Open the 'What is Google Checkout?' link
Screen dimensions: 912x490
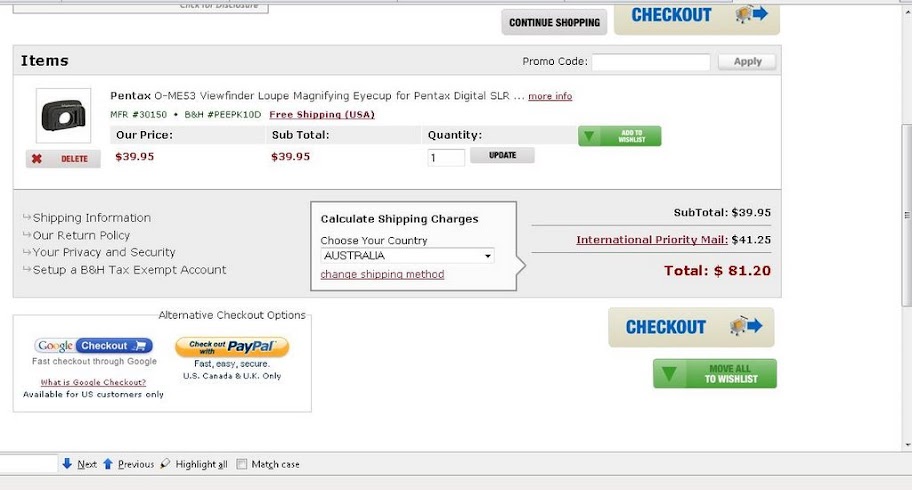[x=93, y=382]
